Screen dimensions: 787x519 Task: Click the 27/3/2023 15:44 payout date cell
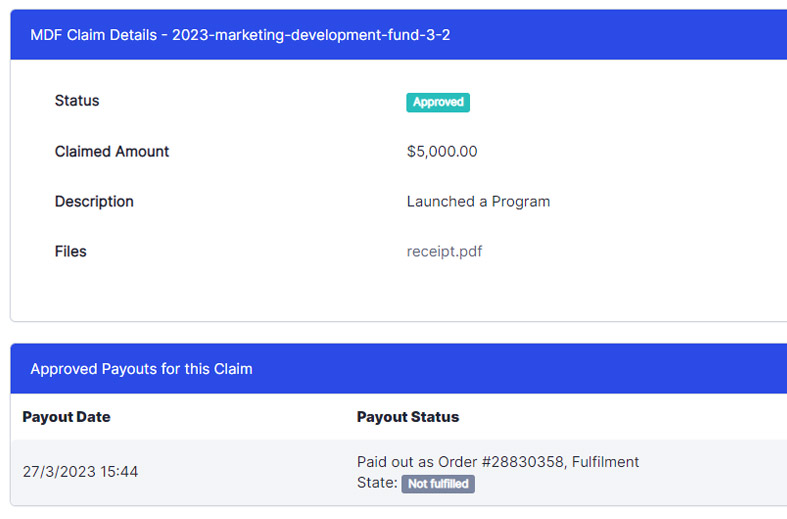(80, 472)
